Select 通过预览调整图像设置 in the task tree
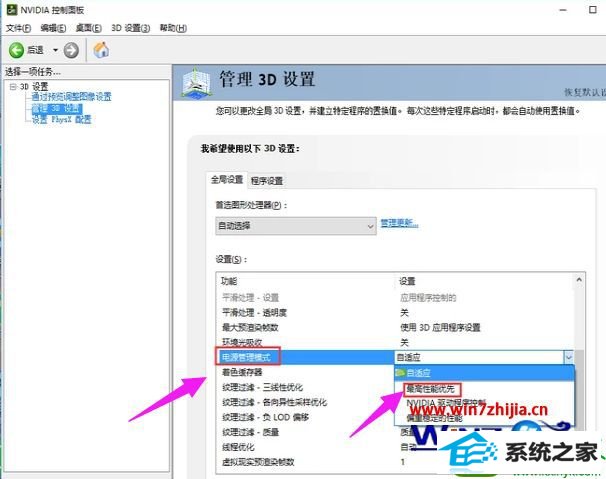 click(x=71, y=96)
